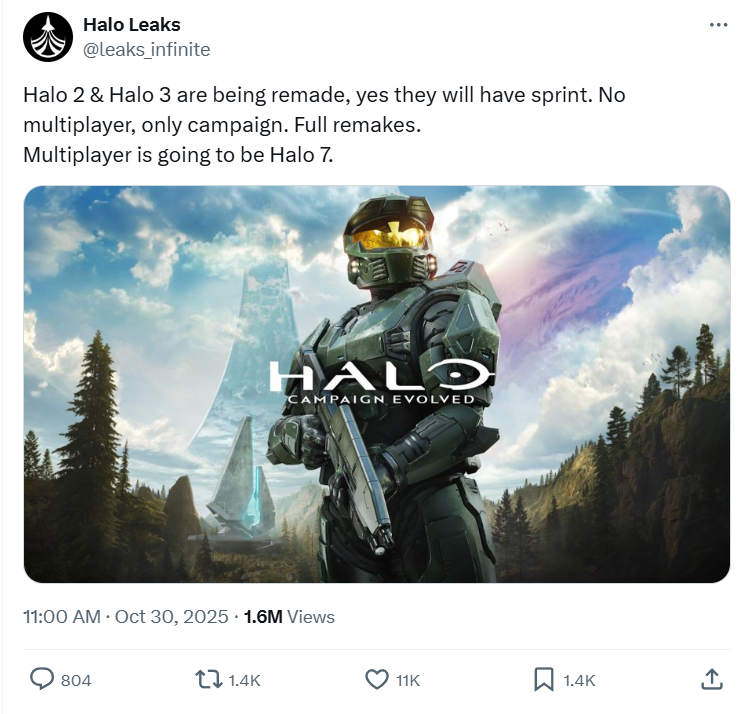Open the Halo Leaks display name link

(x=132, y=25)
